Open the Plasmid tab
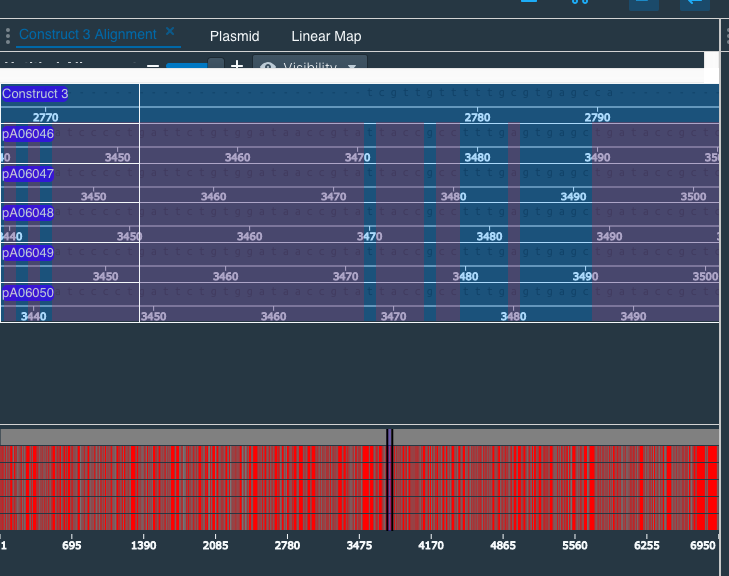The width and height of the screenshot is (729, 576). coord(234,36)
